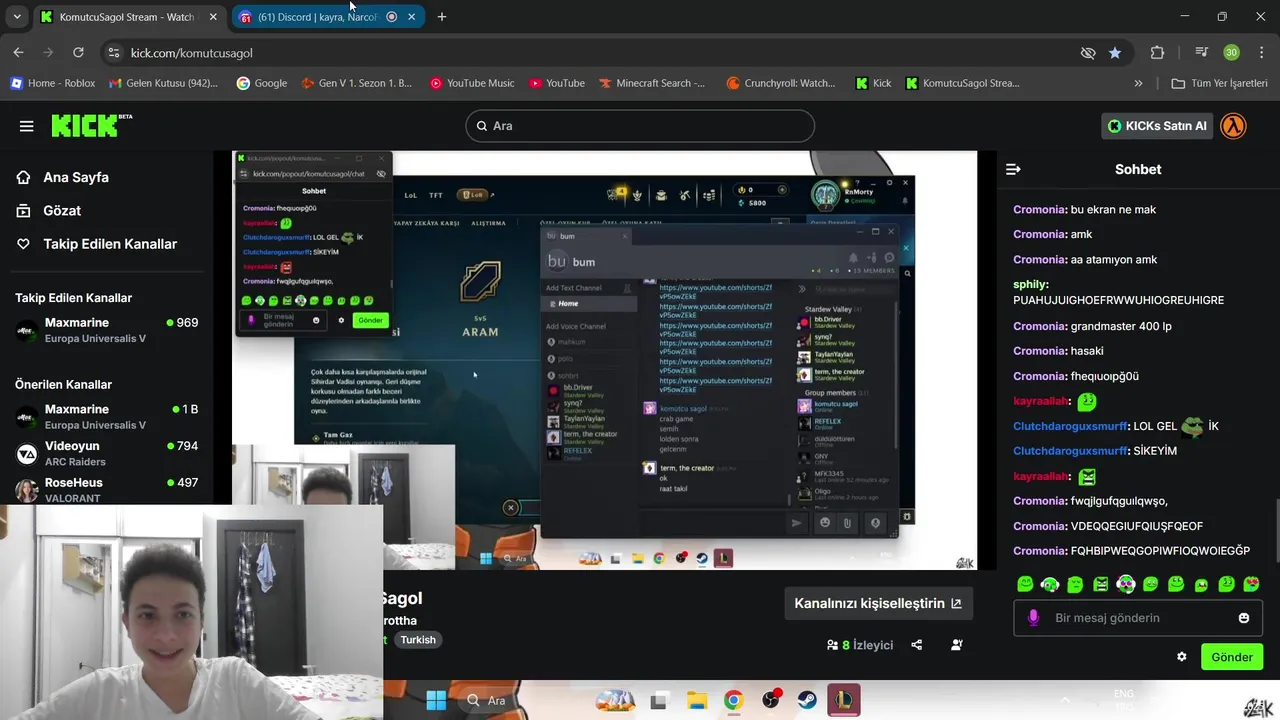Open the YouTube Music bookmark
Viewport: 1280px width, 720px height.
click(472, 83)
